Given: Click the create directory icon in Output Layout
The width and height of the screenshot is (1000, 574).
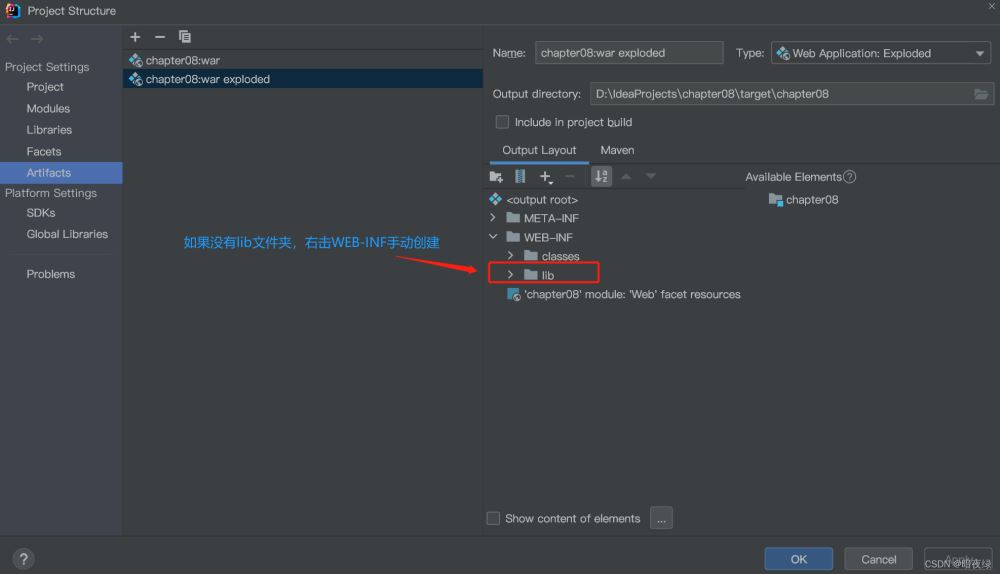Looking at the screenshot, I should [x=496, y=177].
